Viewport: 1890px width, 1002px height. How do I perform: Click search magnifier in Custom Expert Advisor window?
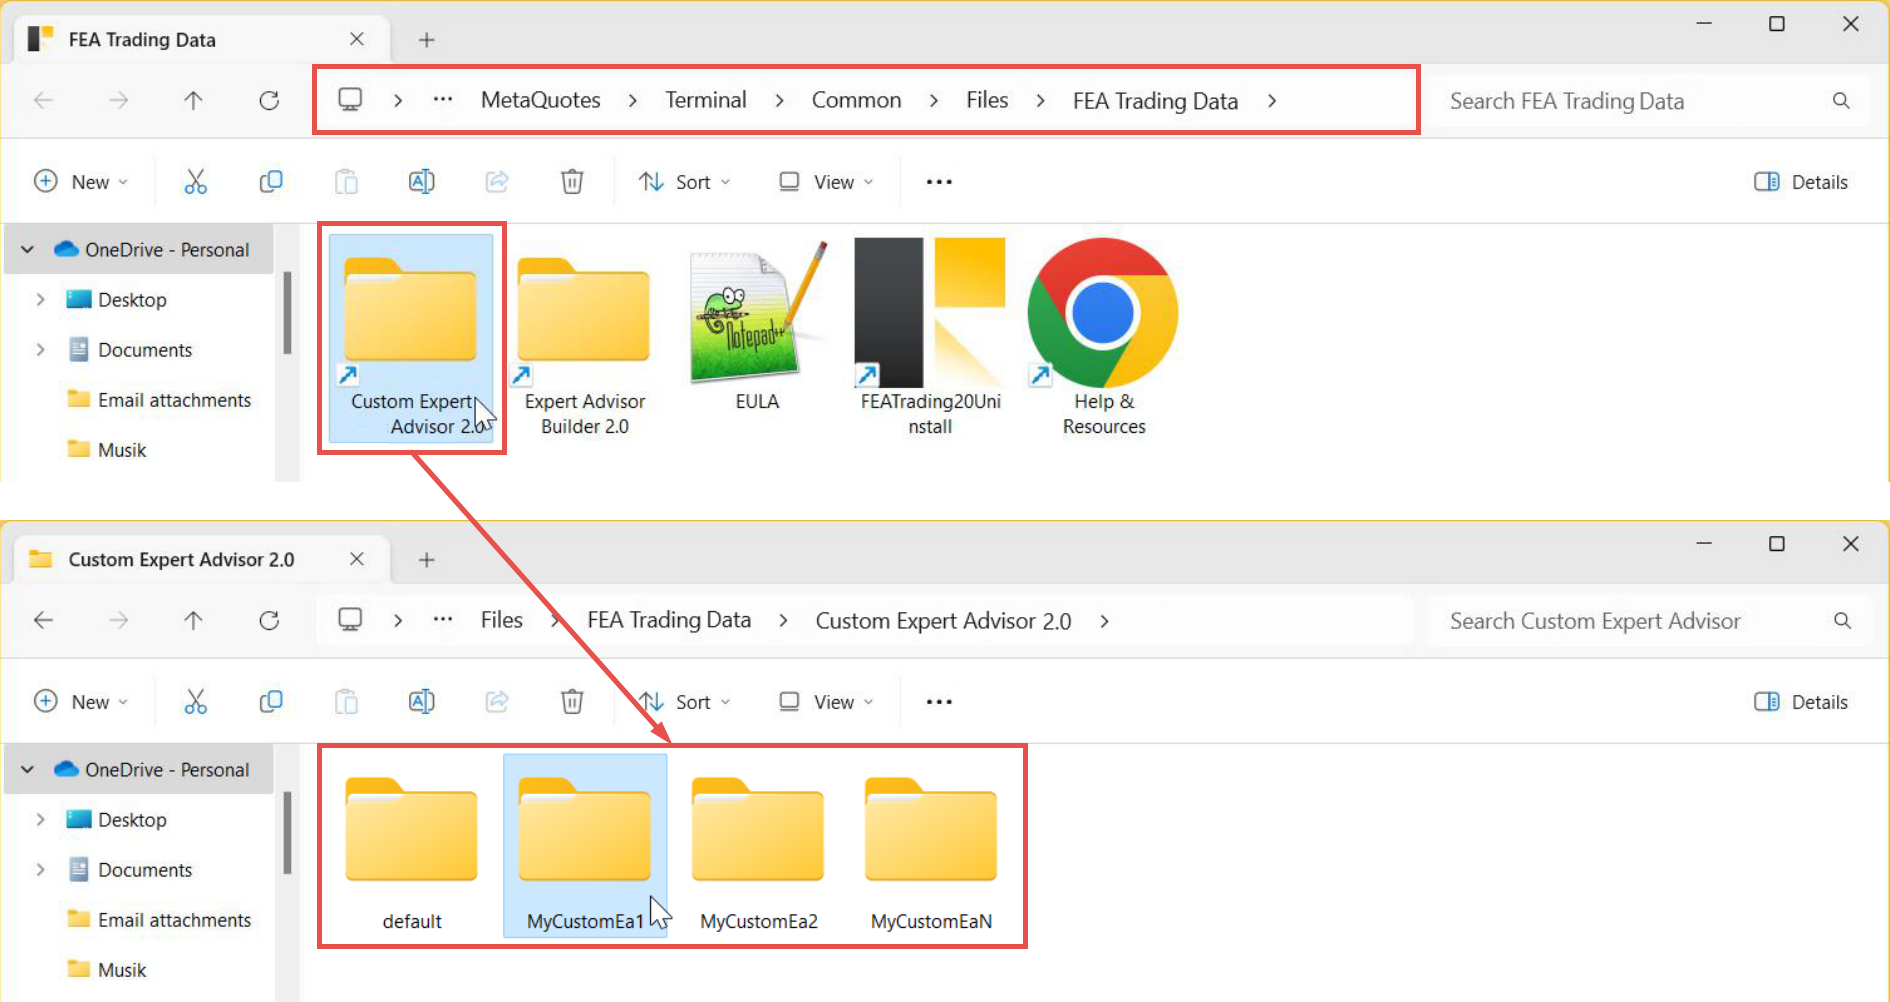[x=1842, y=621]
